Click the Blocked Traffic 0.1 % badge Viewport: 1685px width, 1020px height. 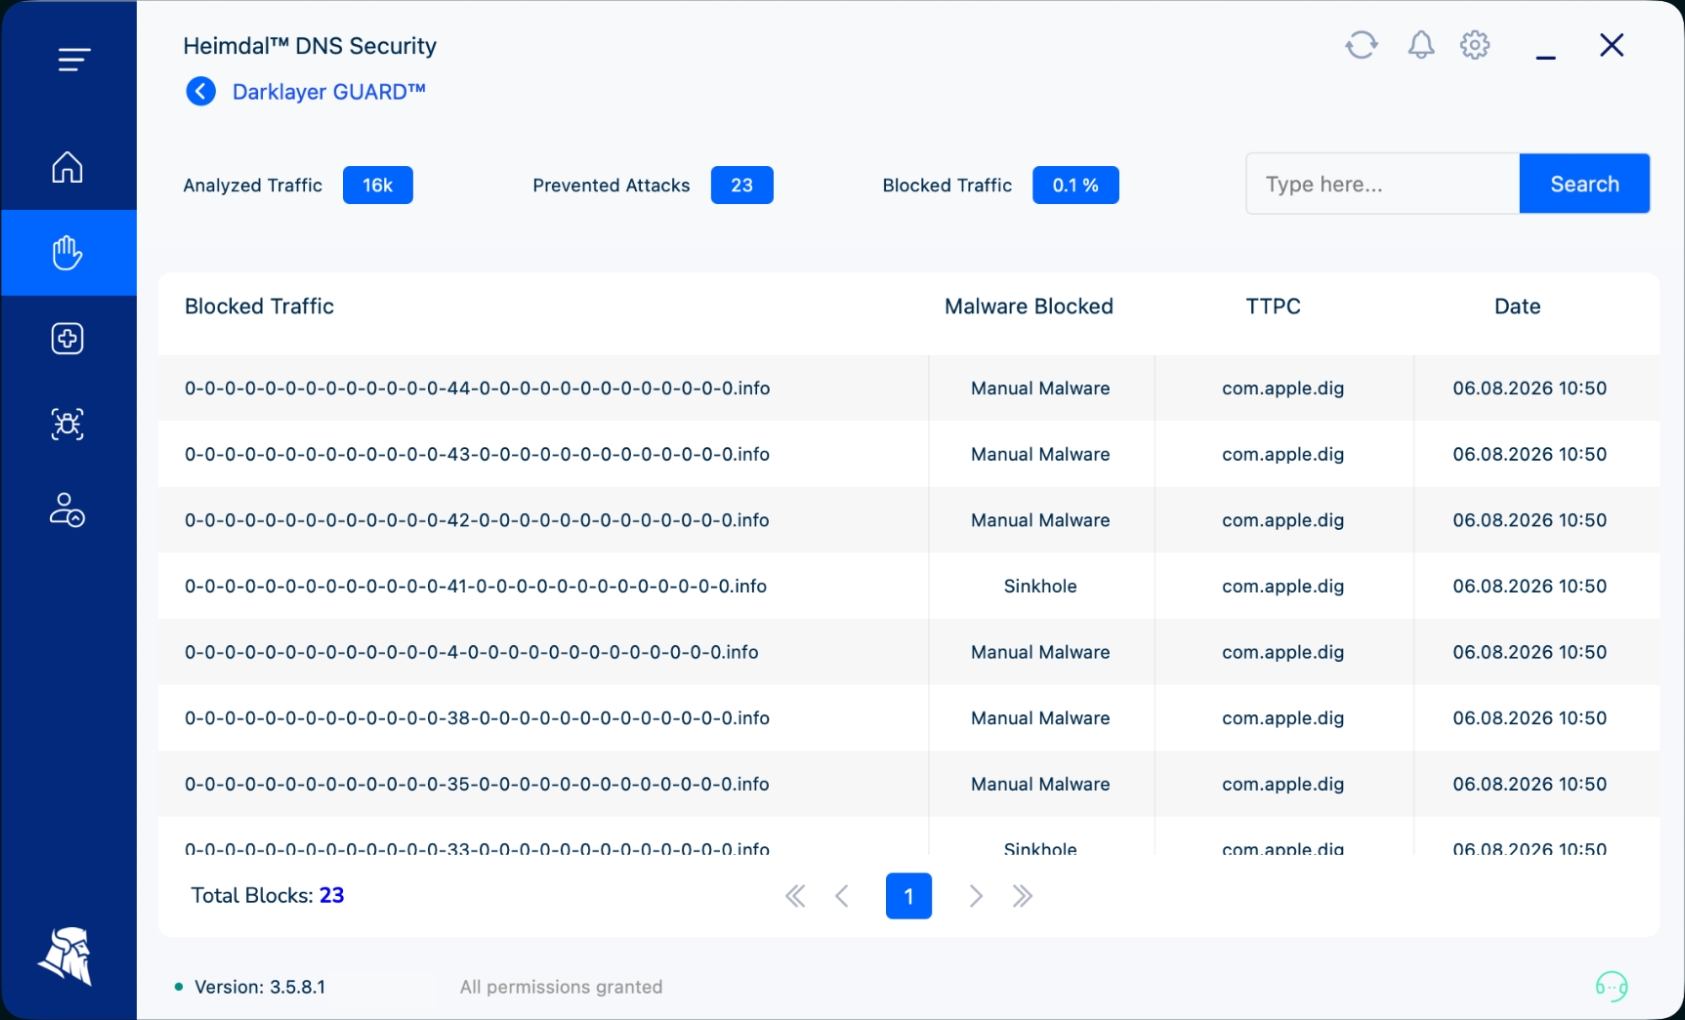(x=1076, y=185)
